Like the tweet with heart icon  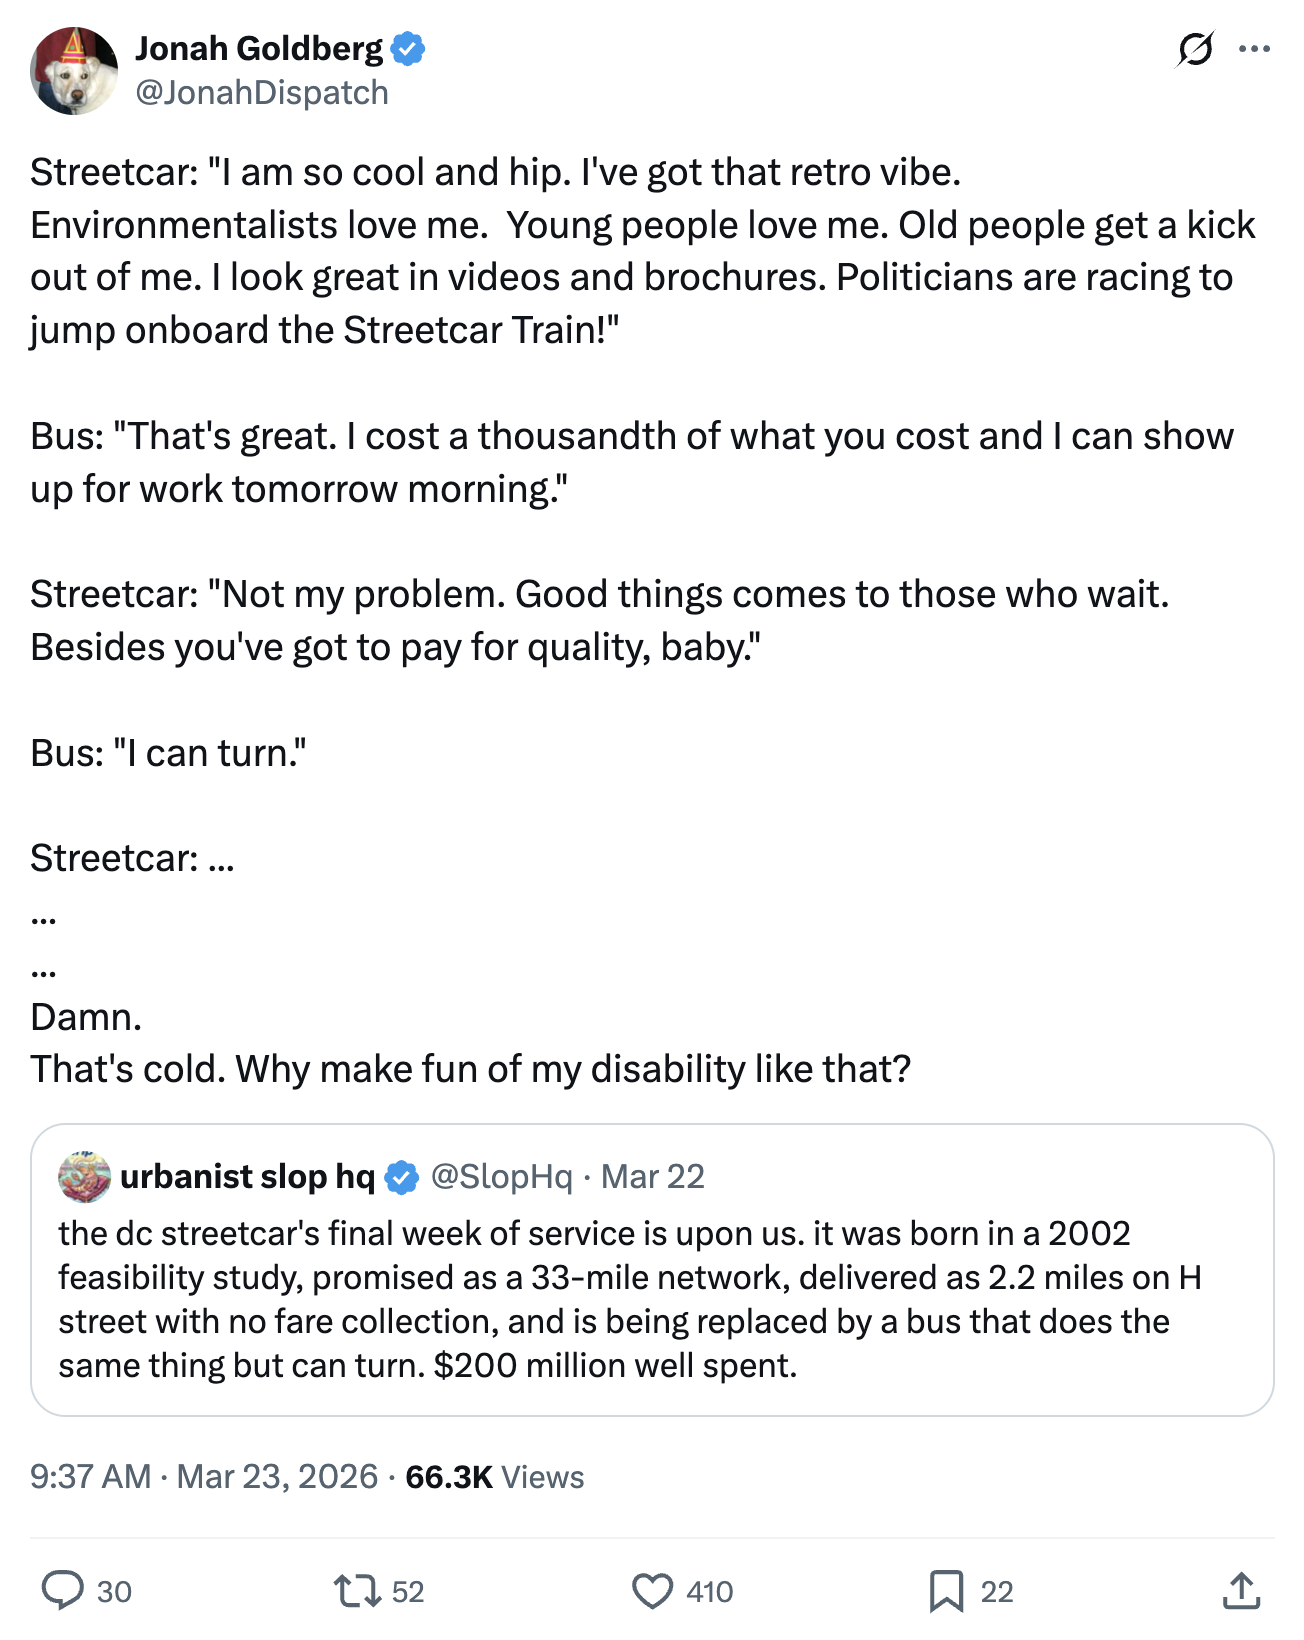652,1590
